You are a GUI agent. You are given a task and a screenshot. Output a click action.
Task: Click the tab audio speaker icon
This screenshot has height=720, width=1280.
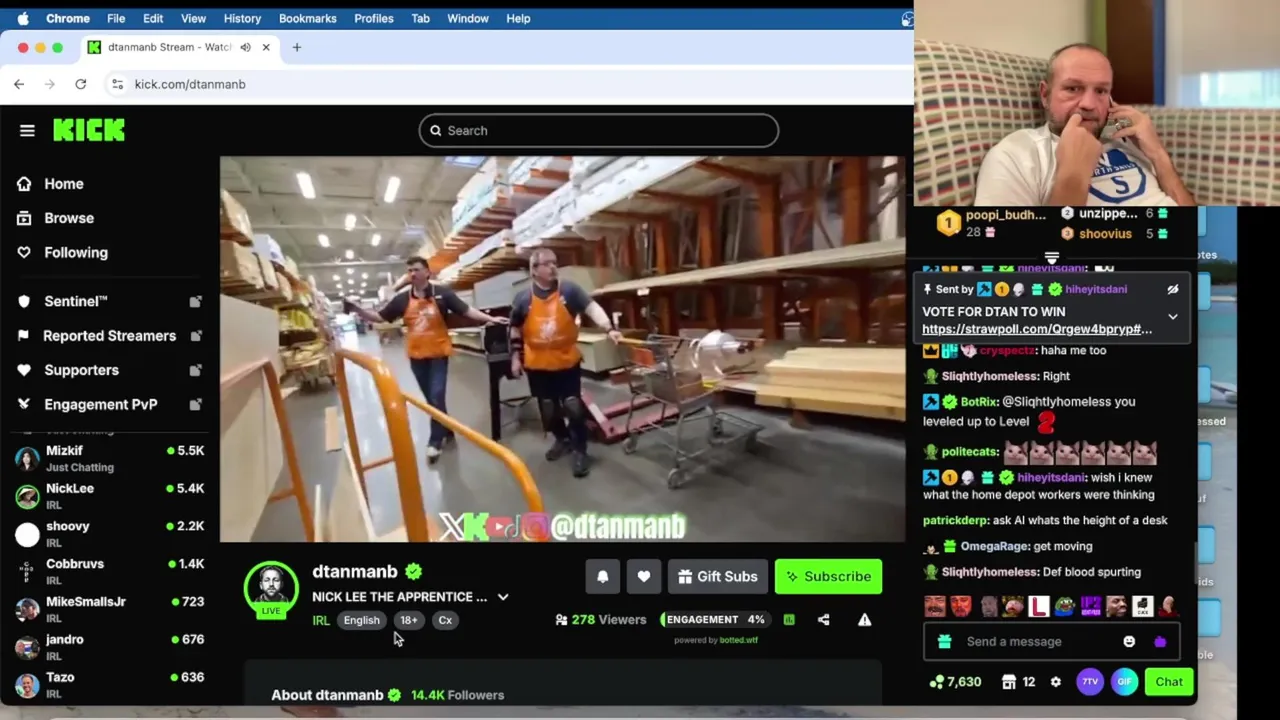tap(245, 47)
